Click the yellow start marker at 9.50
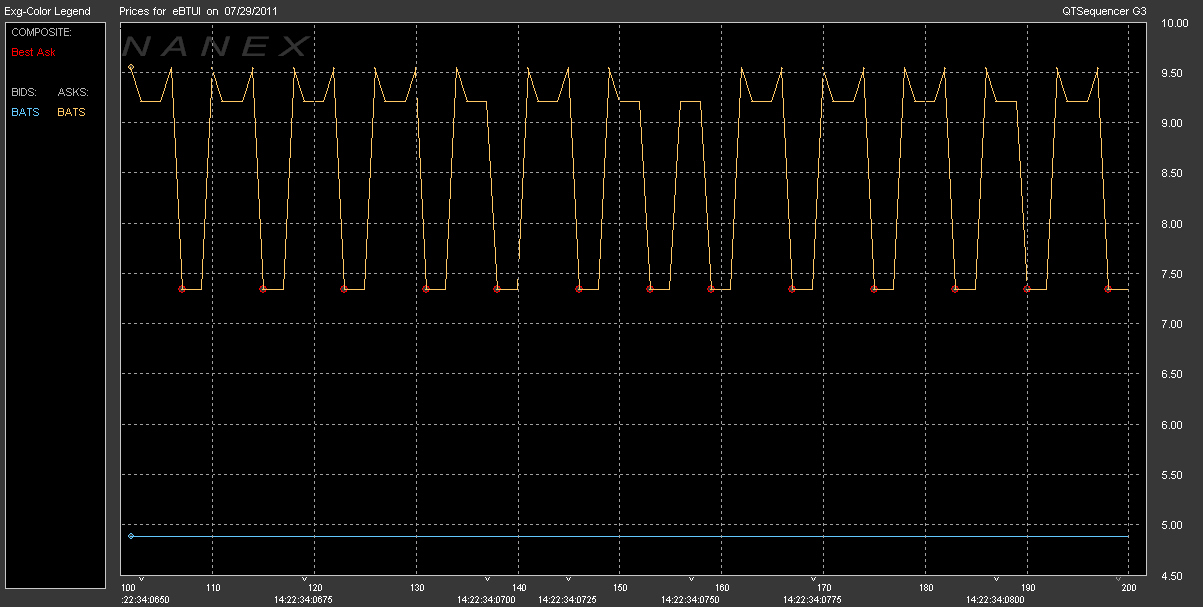Viewport: 1203px width, 607px height. pyautogui.click(x=131, y=68)
